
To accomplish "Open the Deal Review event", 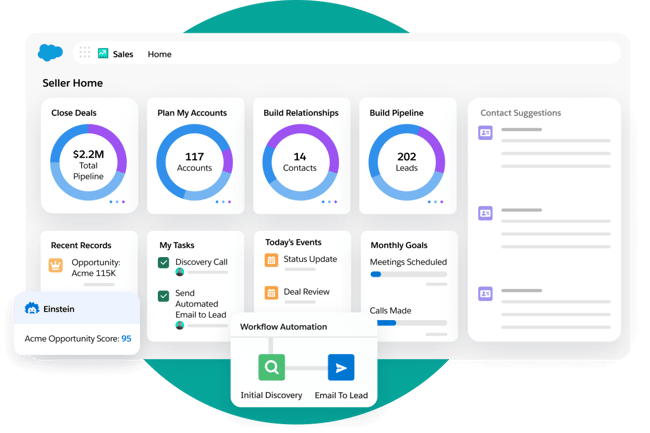I will pyautogui.click(x=306, y=292).
